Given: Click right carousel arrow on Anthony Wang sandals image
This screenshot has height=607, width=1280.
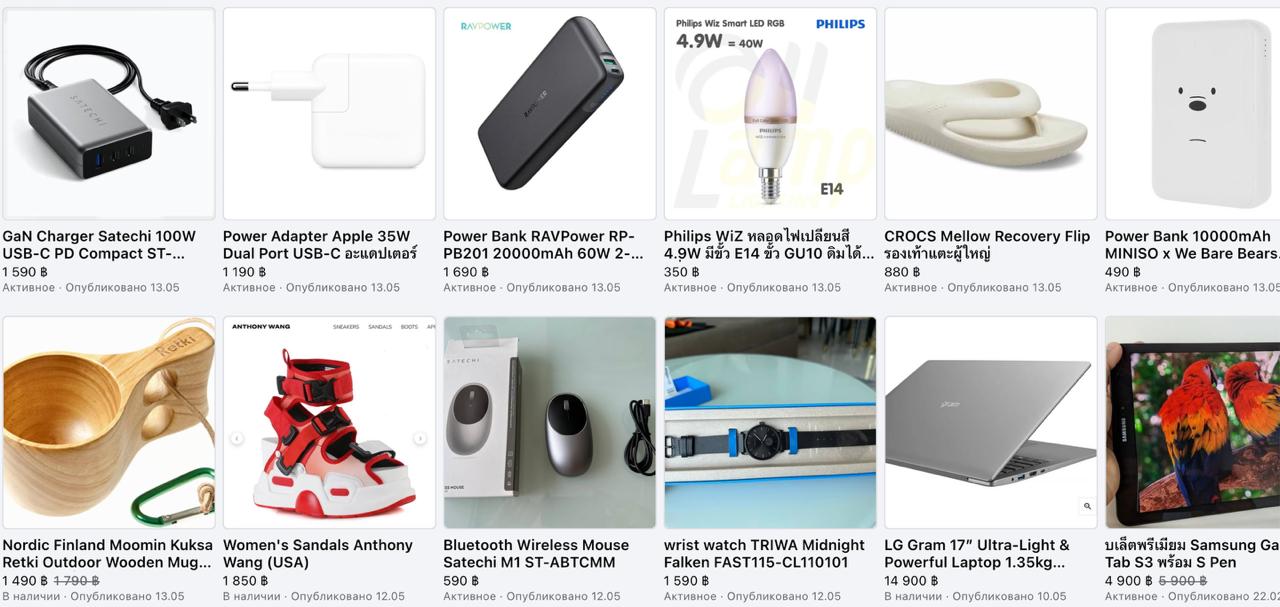Looking at the screenshot, I should tap(420, 438).
